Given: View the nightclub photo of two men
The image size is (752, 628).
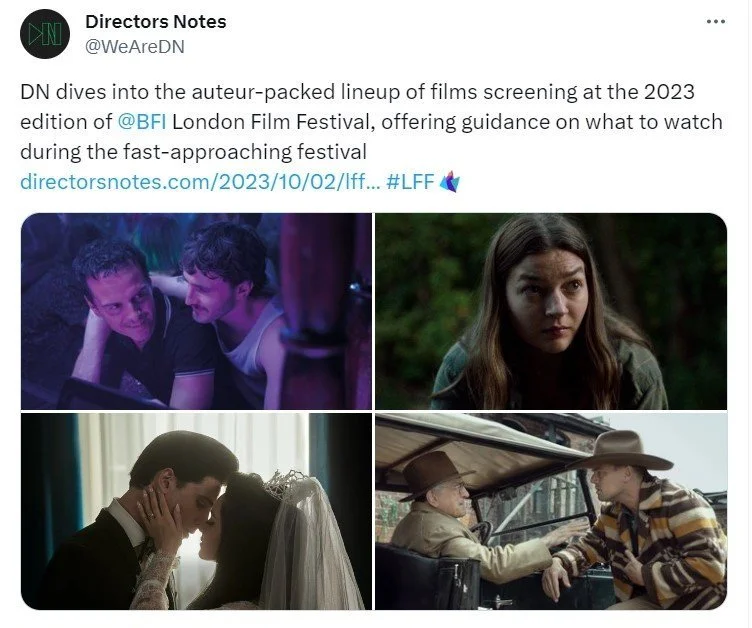Looking at the screenshot, I should [x=196, y=311].
